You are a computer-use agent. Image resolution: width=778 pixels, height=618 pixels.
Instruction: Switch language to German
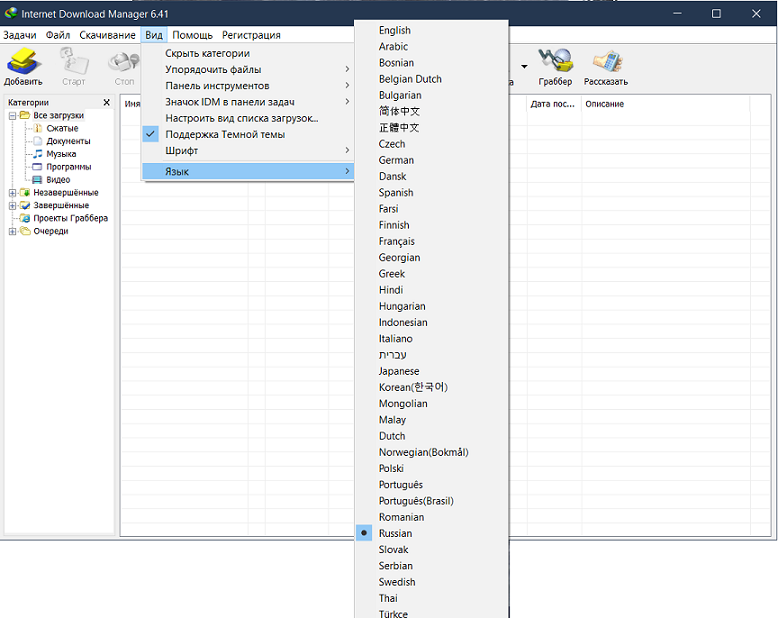[432, 160]
